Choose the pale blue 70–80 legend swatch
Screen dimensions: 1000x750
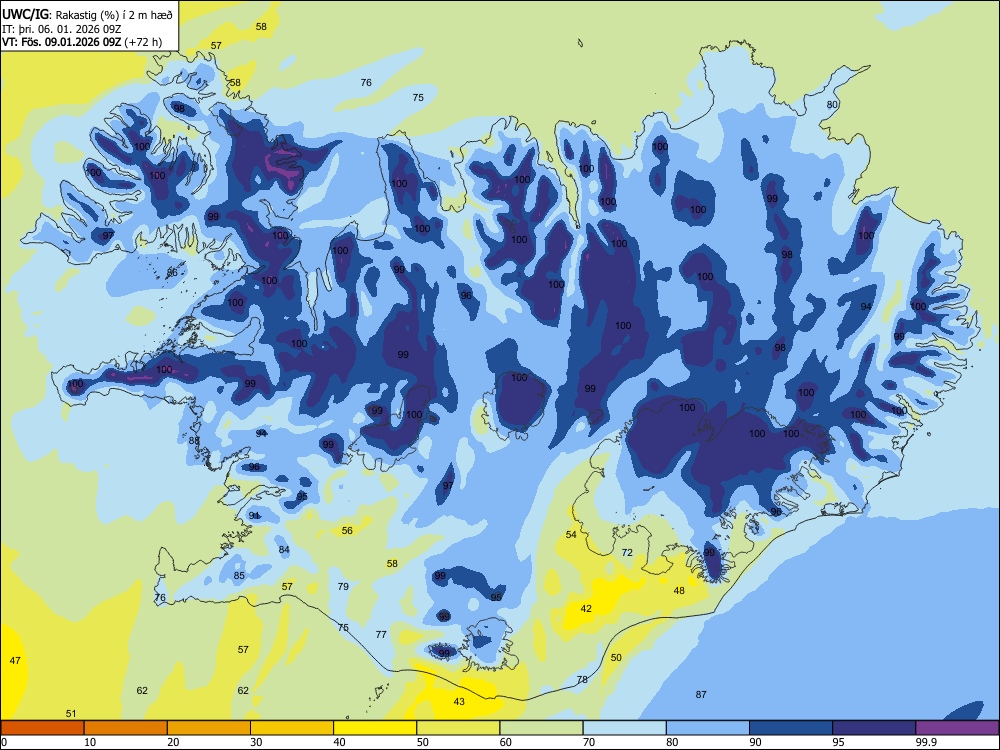tap(624, 728)
